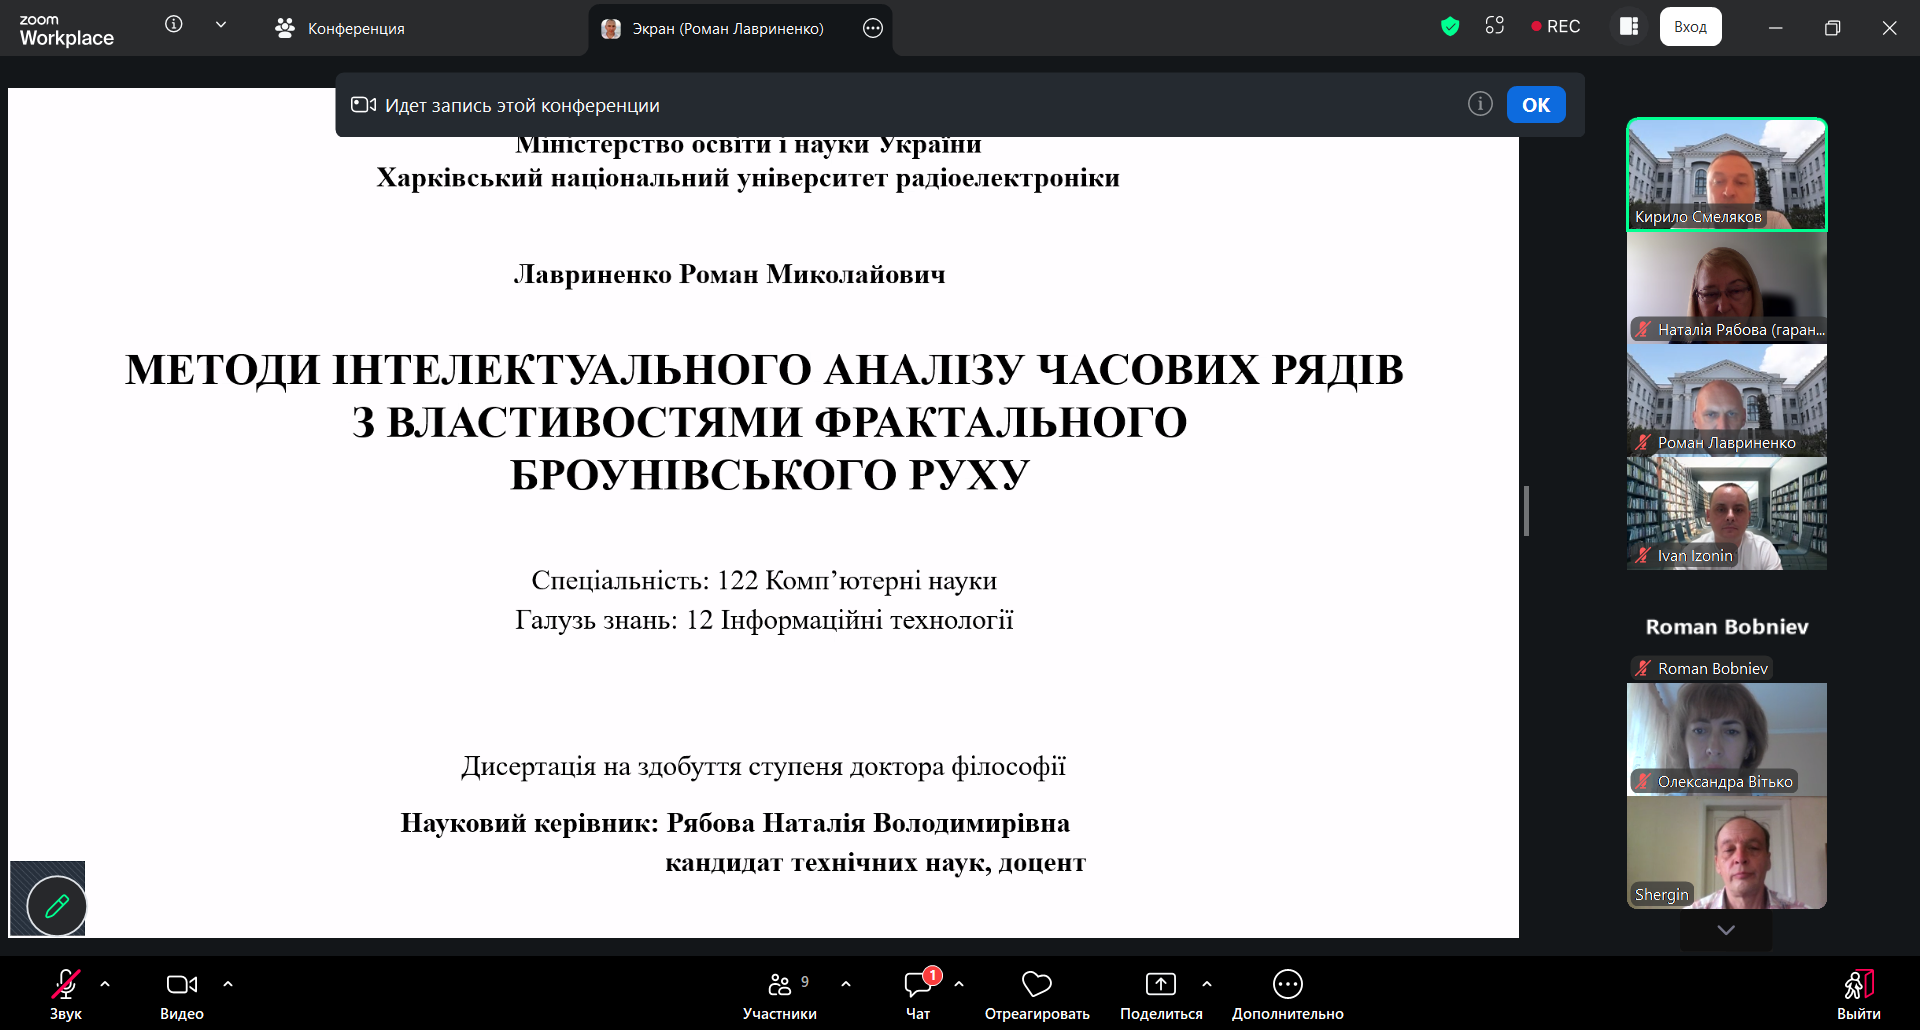This screenshot has height=1030, width=1920.
Task: Click the Вход sign-in button
Action: pos(1691,27)
